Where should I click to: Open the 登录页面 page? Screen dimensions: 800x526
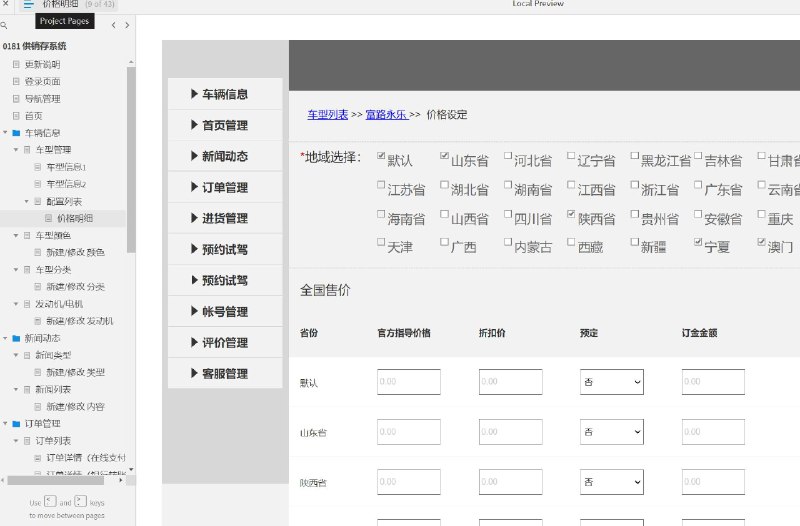(x=42, y=82)
